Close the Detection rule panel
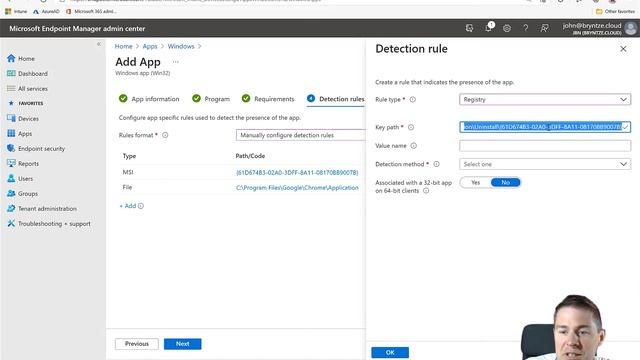This screenshot has height=360, width=640. point(623,49)
